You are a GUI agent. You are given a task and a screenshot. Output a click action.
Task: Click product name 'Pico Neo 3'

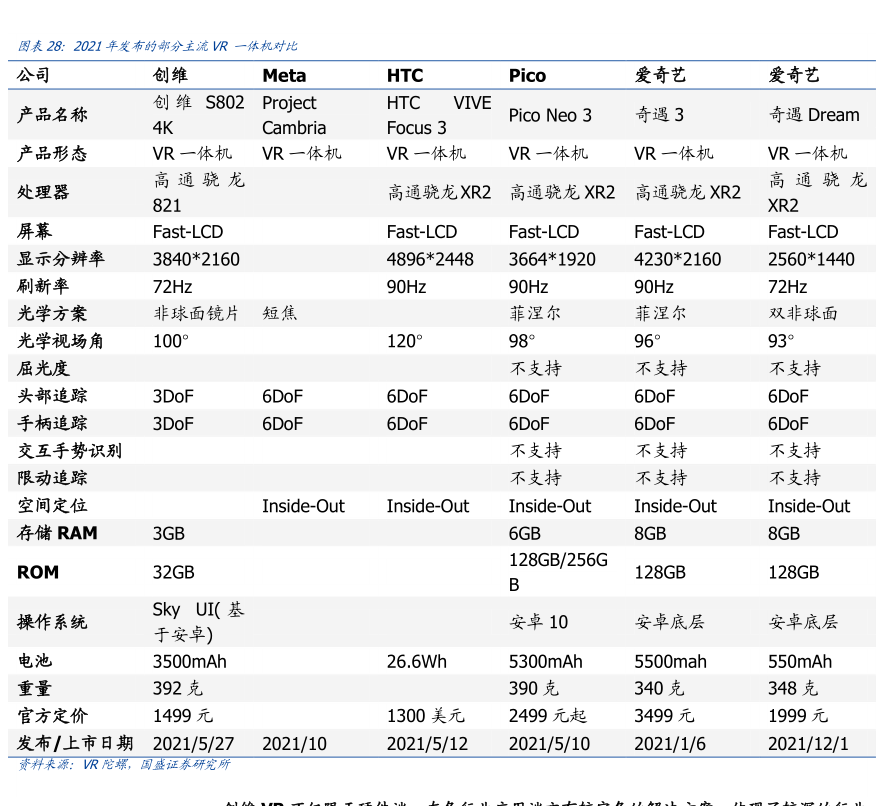point(550,116)
